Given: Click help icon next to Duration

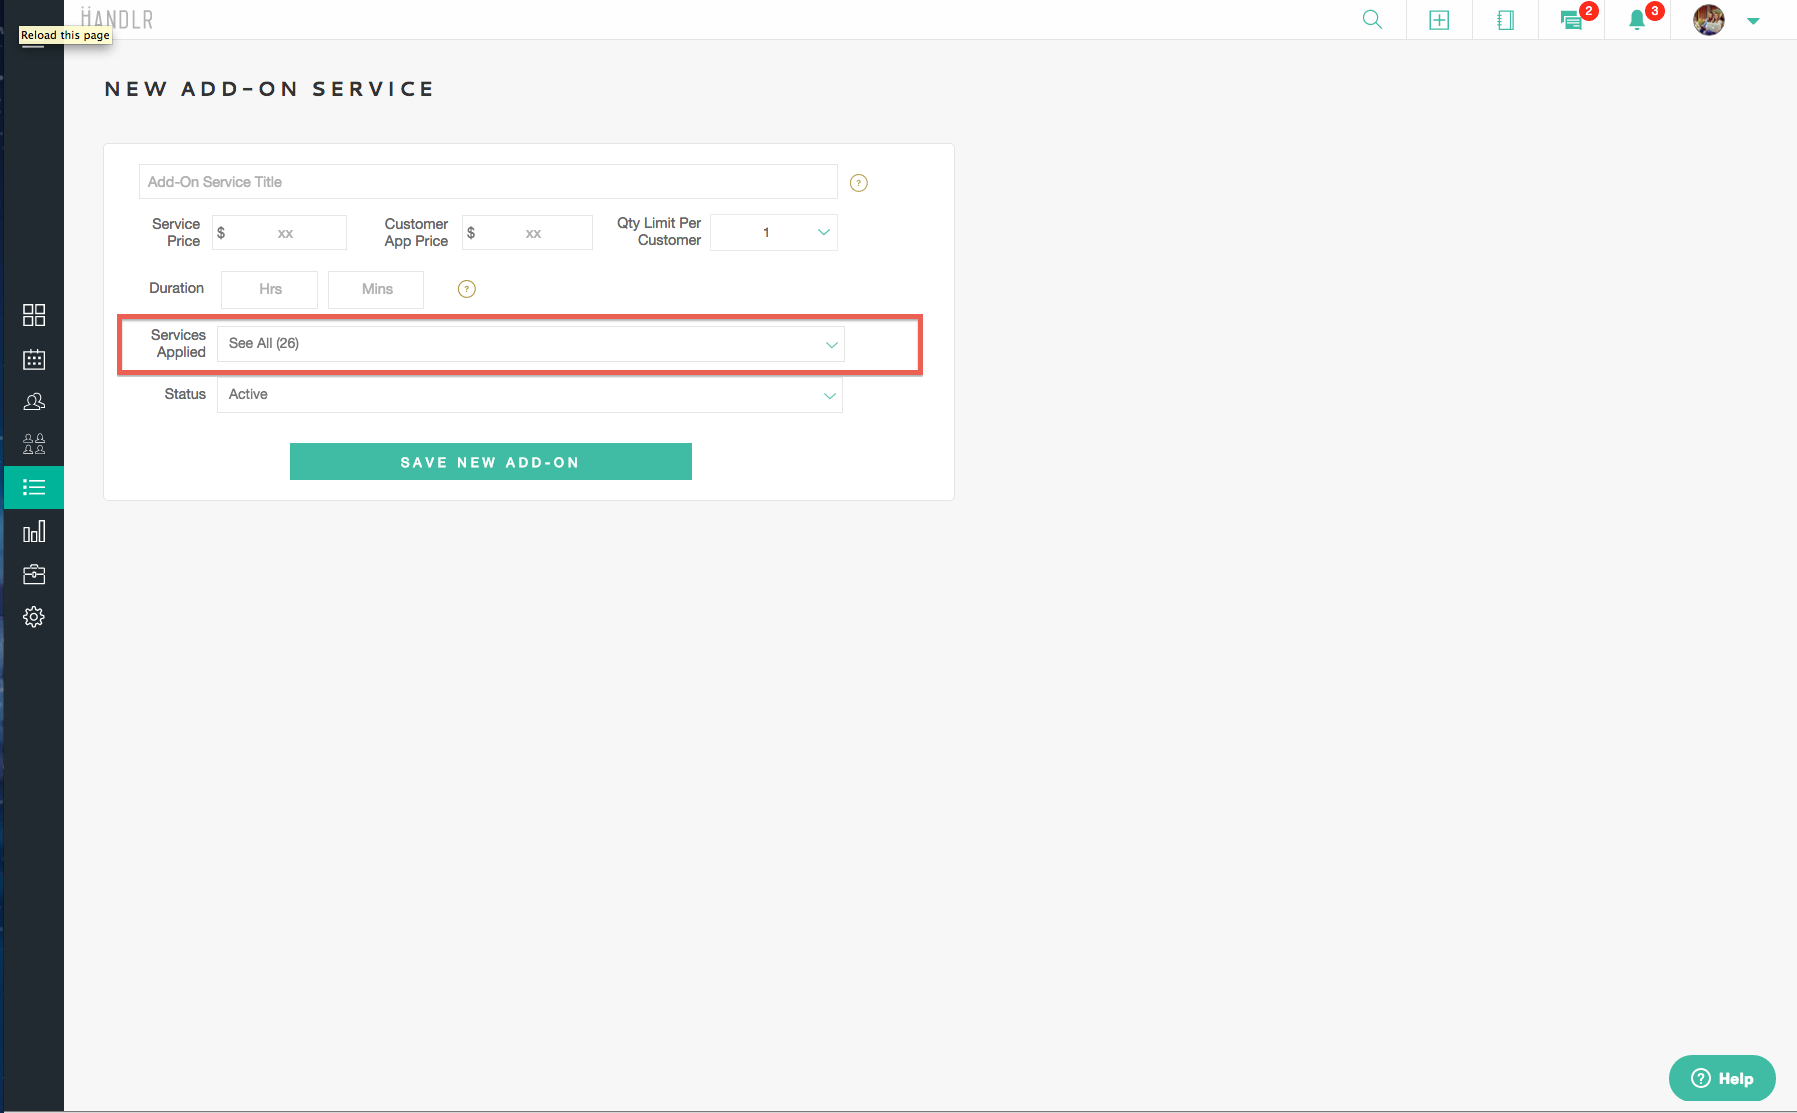Looking at the screenshot, I should pos(466,289).
